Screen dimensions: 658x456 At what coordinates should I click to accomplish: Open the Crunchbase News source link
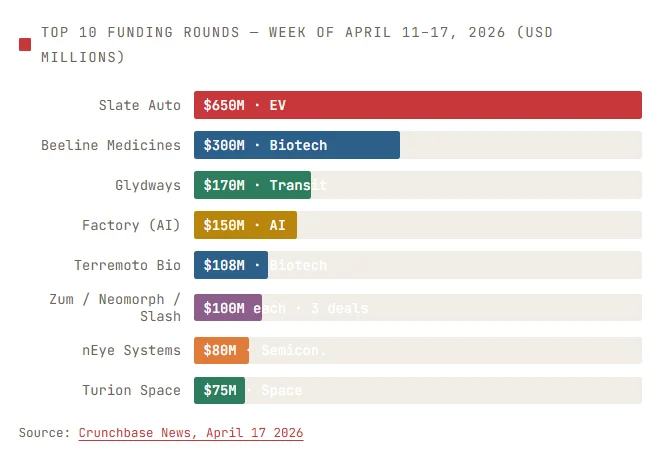click(x=190, y=433)
